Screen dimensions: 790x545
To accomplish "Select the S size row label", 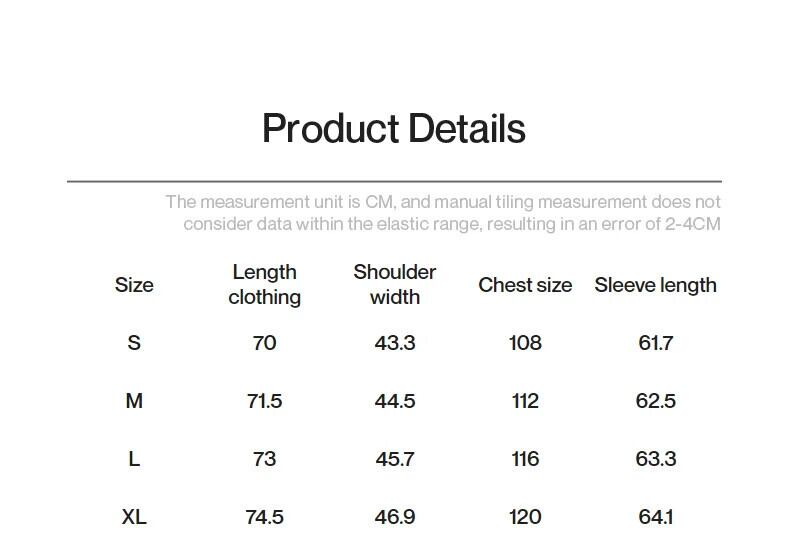I will pos(134,343).
